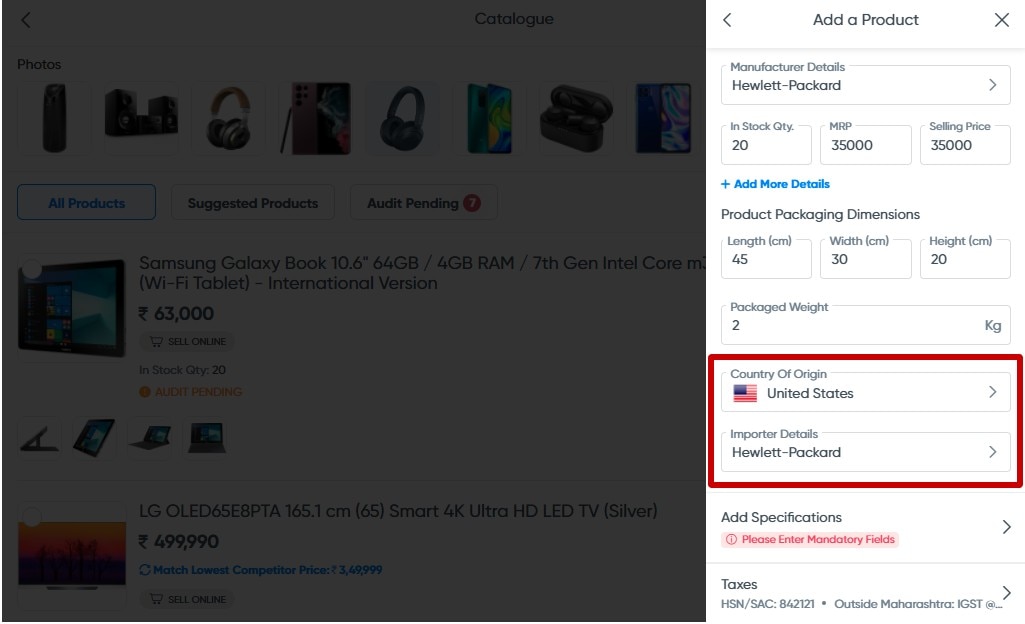Click the Add More Details link

point(775,184)
